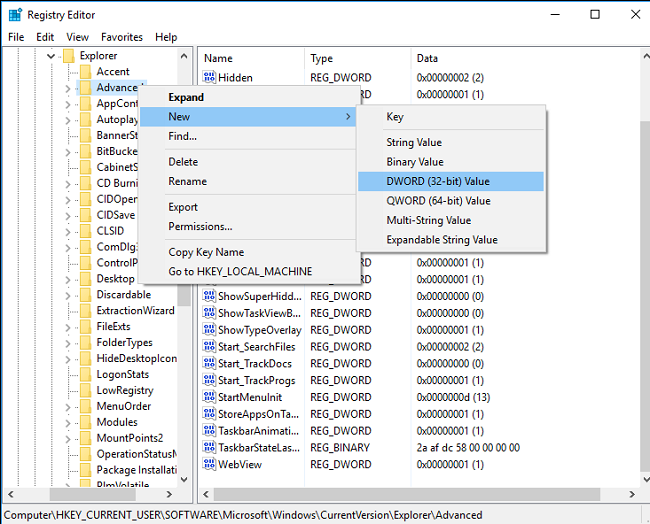Collapse the Explorer tree node
650x524 pixels.
(x=51, y=56)
